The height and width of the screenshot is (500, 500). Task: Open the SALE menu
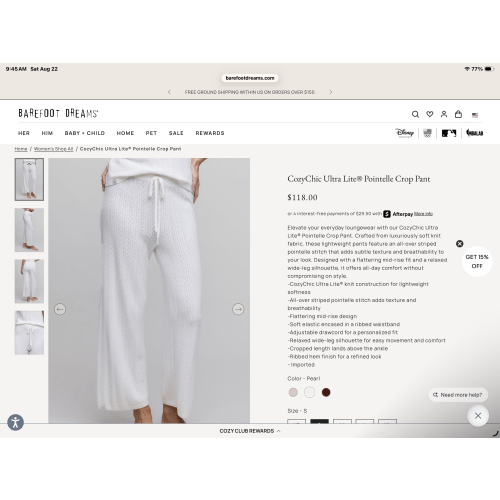[x=176, y=133]
